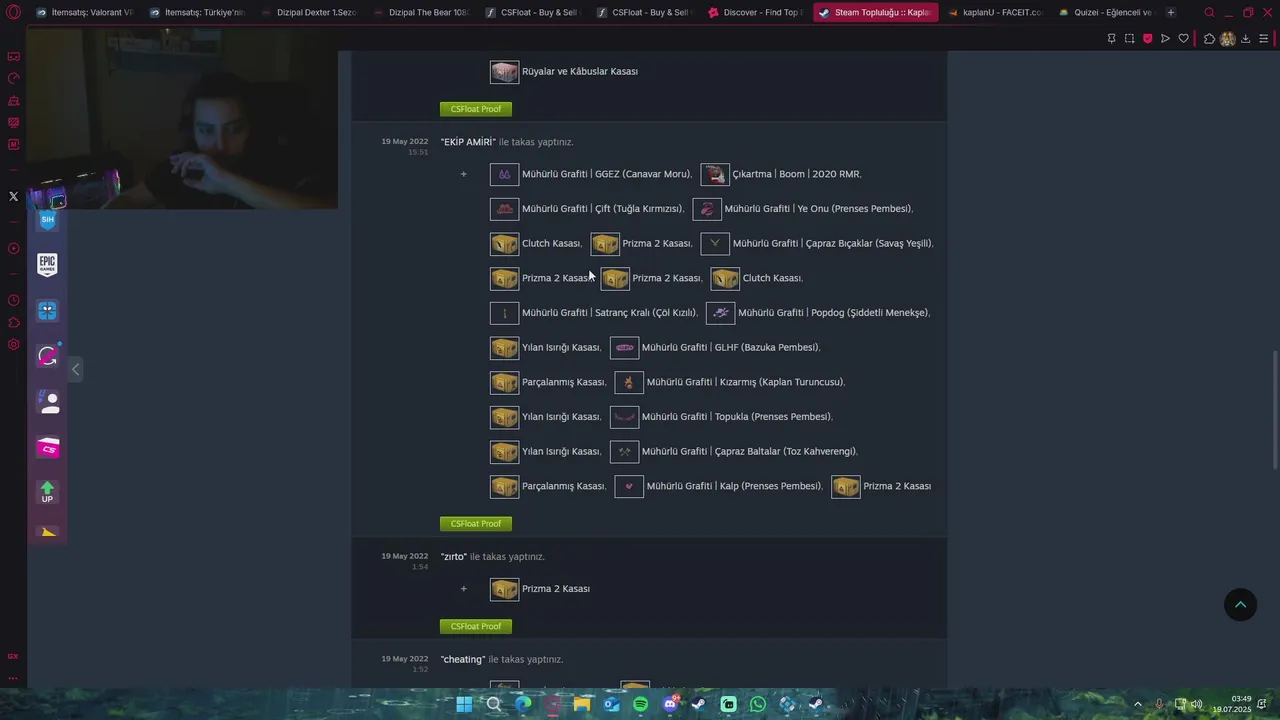The height and width of the screenshot is (720, 1280).
Task: Switch to the Dizipal Dexter tab
Action: 308,13
